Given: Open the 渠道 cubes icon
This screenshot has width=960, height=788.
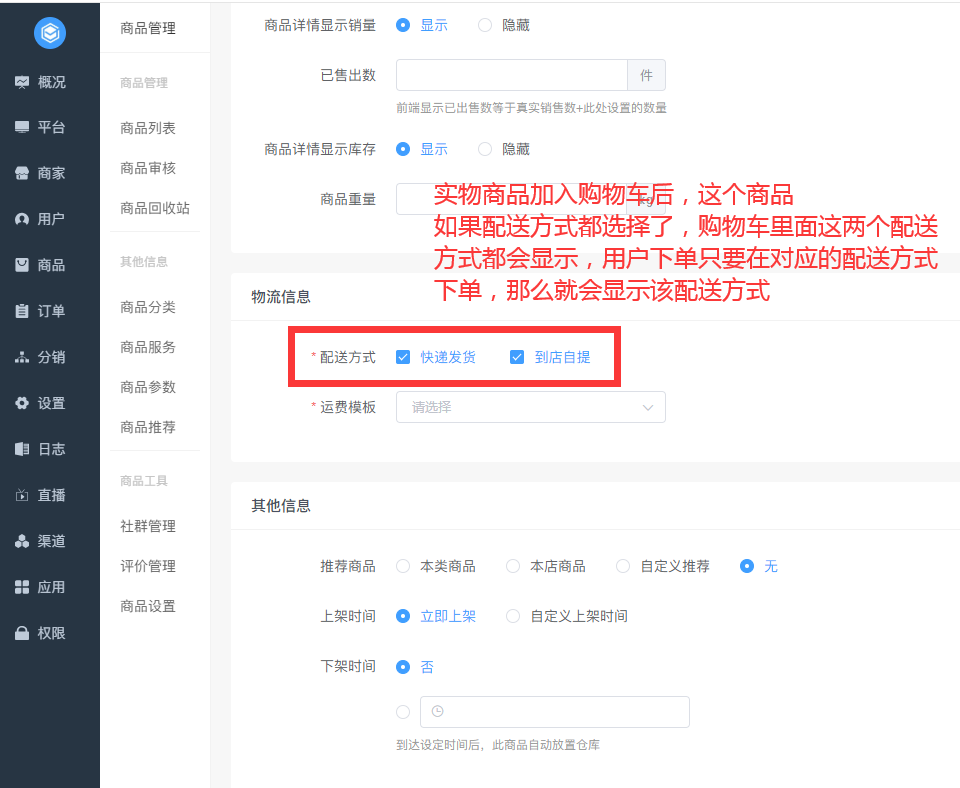Looking at the screenshot, I should (22, 541).
